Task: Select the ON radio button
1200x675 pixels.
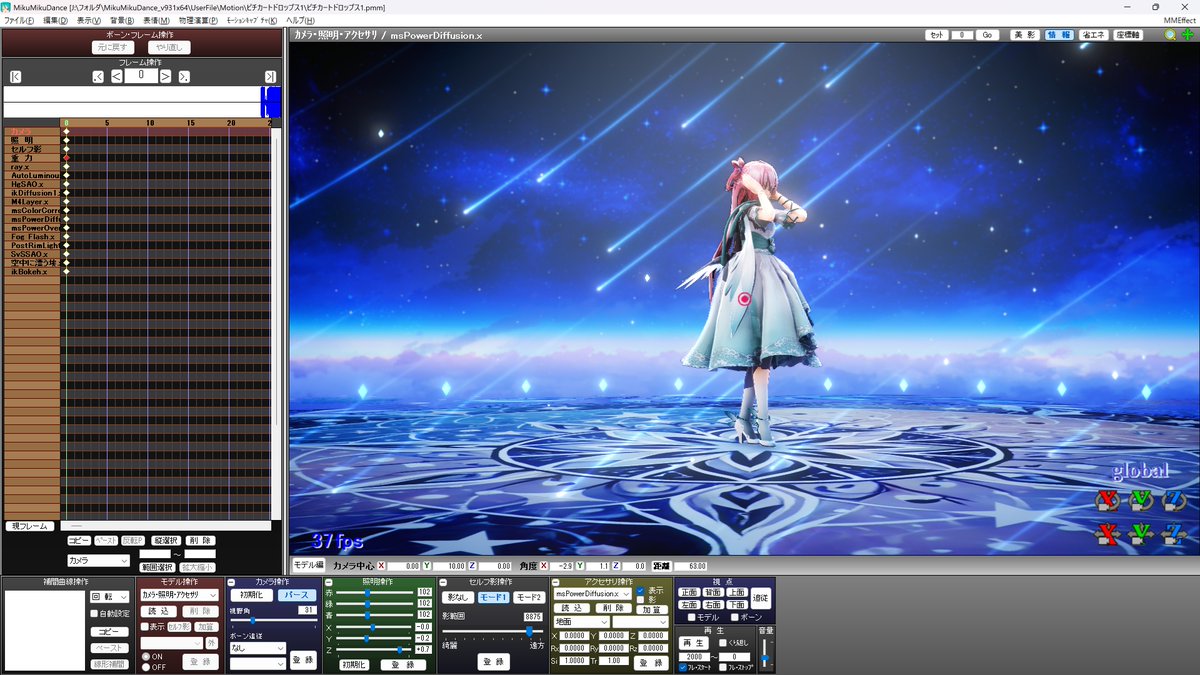Action: click(x=146, y=656)
